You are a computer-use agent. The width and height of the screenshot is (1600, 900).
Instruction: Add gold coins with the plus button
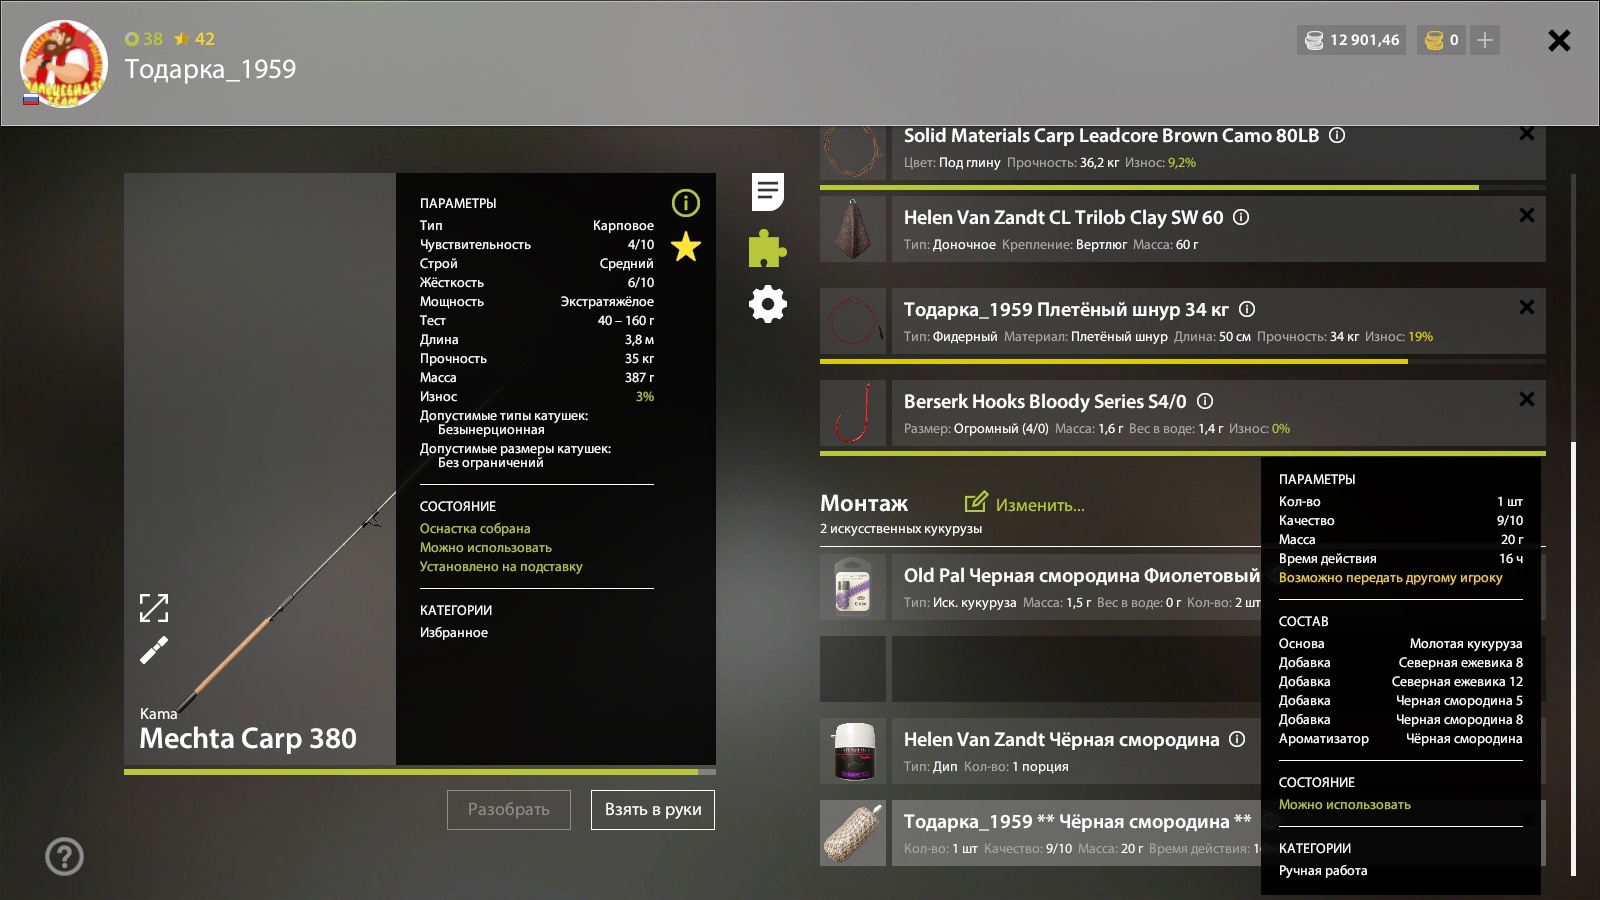(x=1485, y=40)
